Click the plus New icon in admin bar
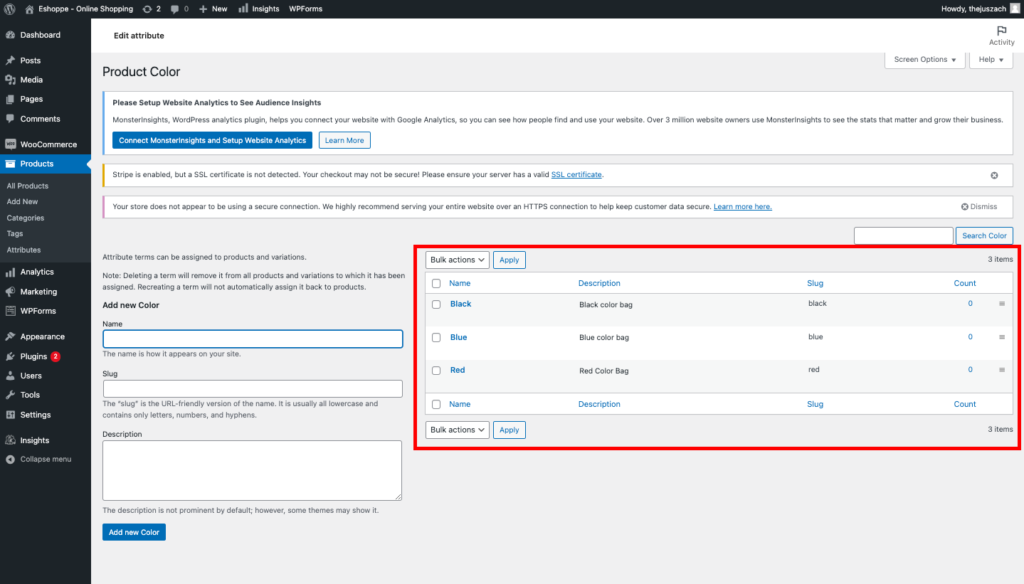Viewport: 1024px width, 584px height. [203, 9]
